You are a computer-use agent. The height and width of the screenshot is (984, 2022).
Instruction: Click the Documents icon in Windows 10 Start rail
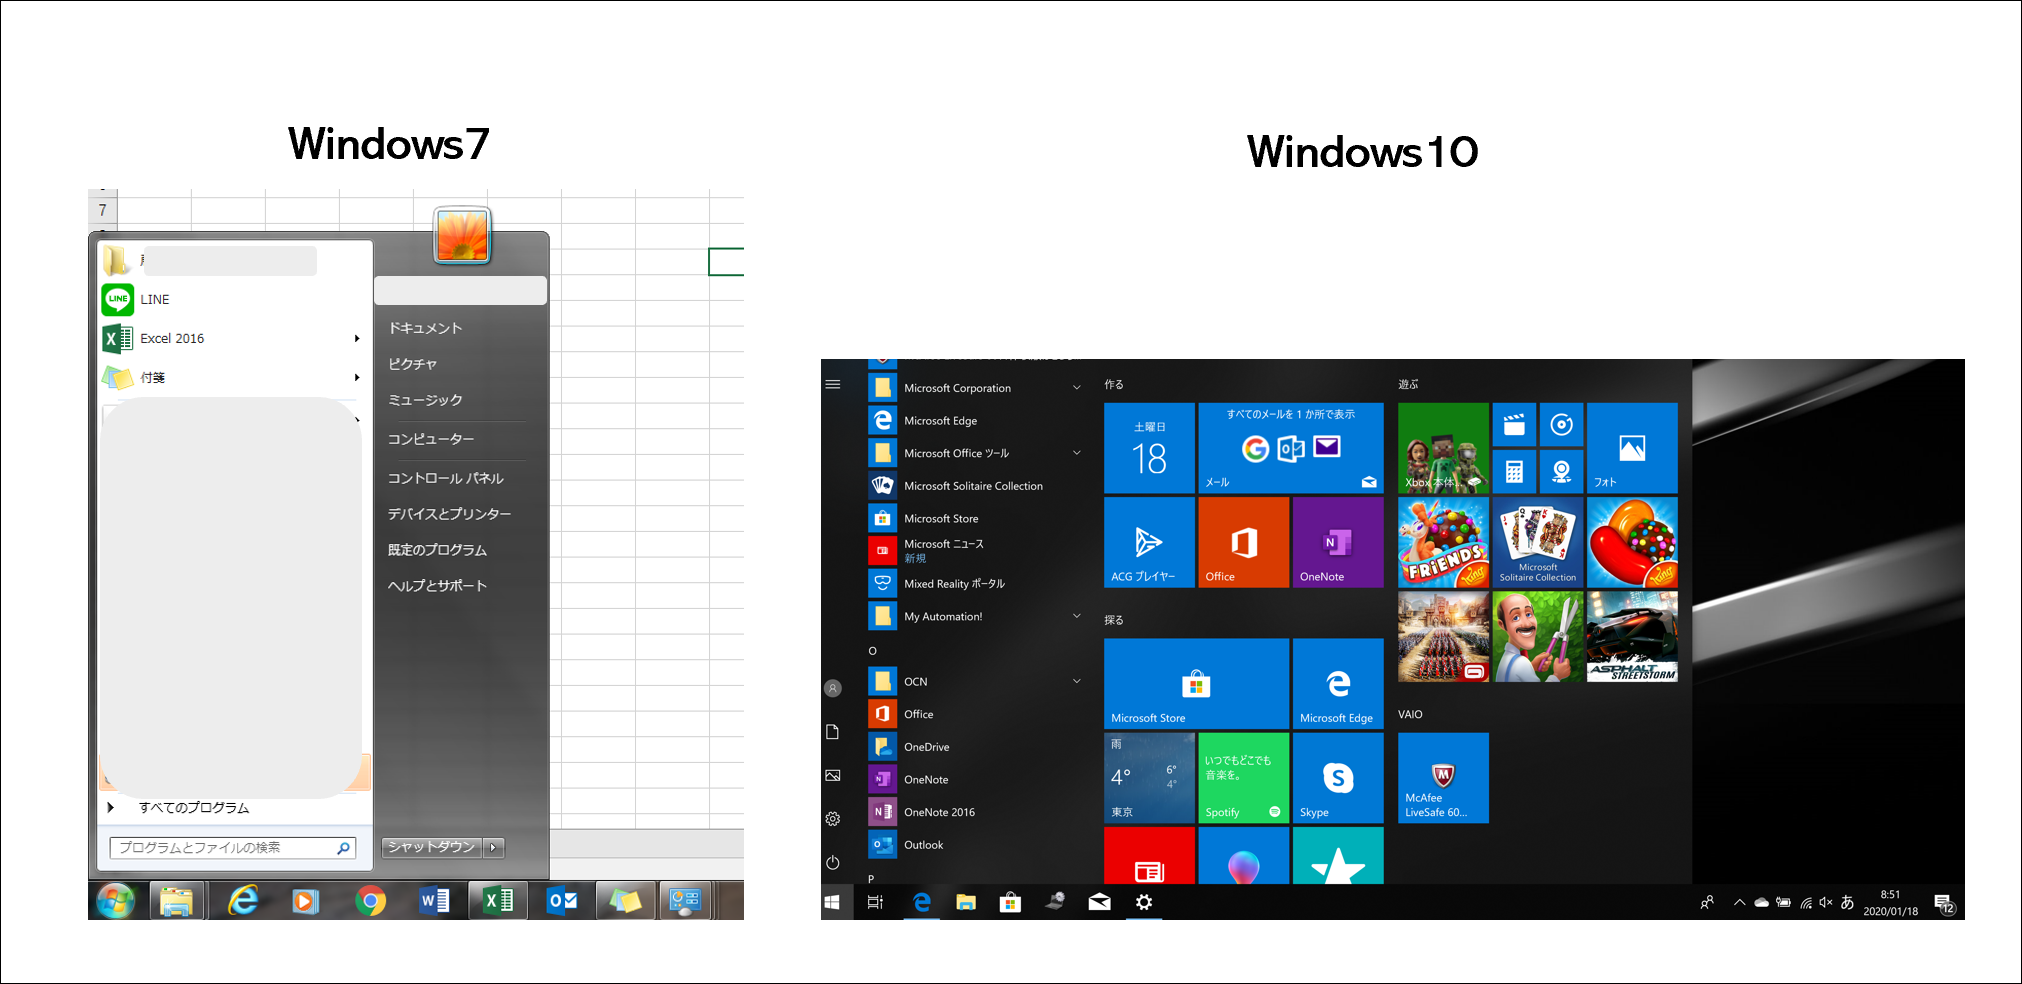(832, 732)
